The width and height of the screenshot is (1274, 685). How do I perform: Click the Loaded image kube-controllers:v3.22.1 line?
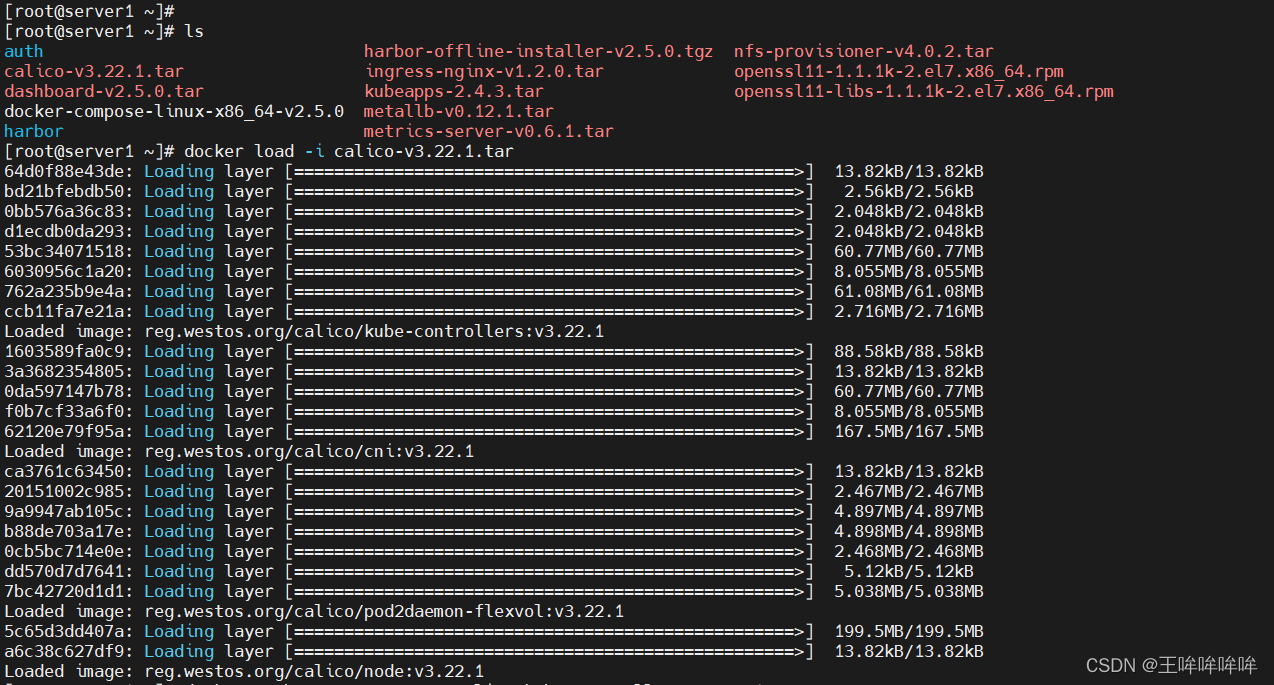click(304, 331)
